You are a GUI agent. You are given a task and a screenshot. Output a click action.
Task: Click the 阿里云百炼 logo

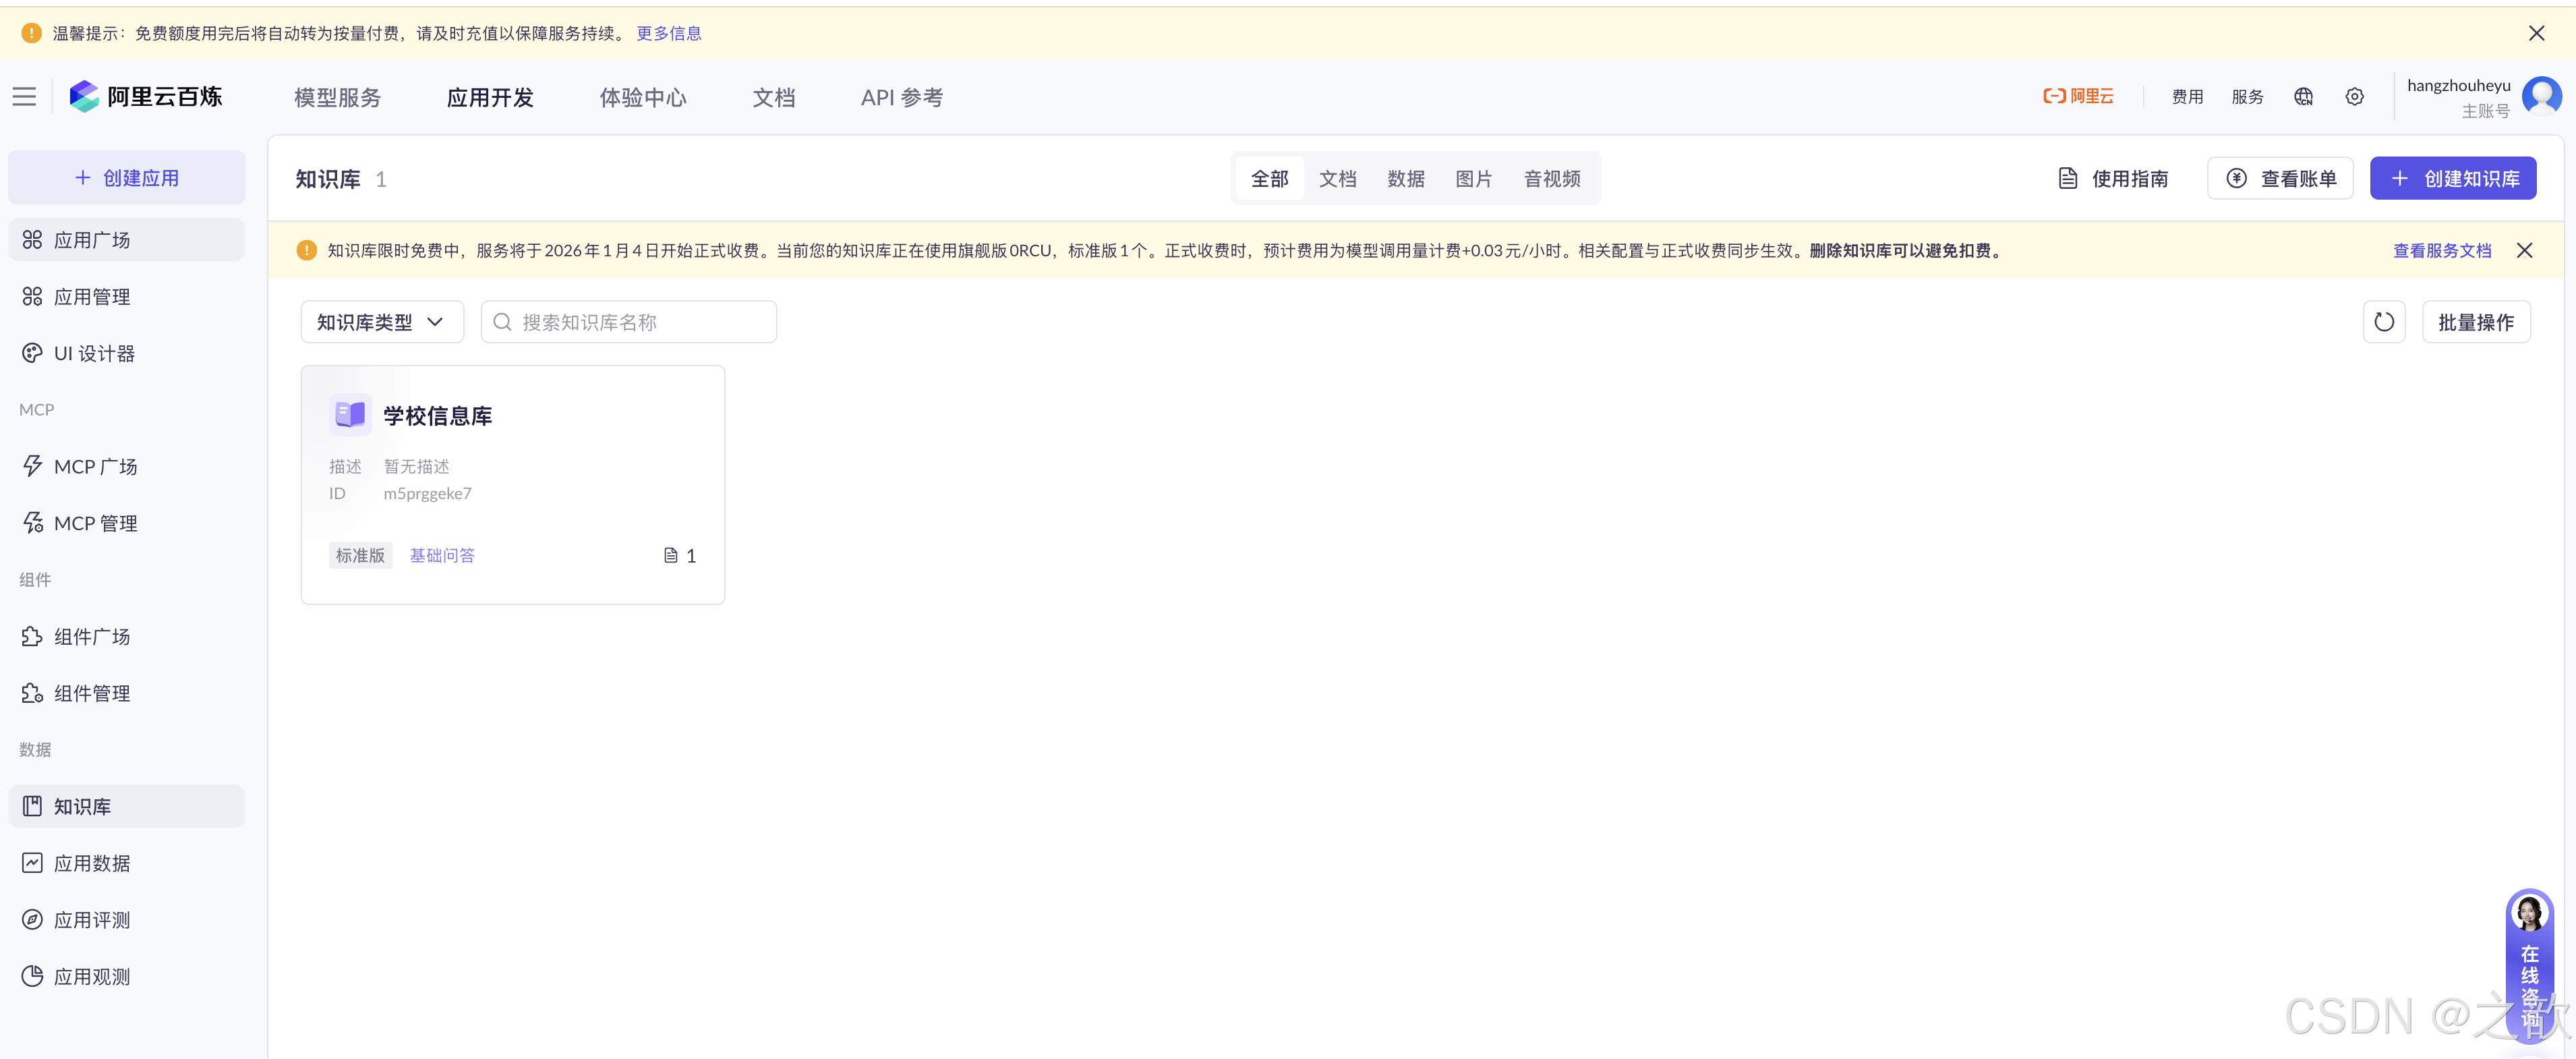(146, 97)
